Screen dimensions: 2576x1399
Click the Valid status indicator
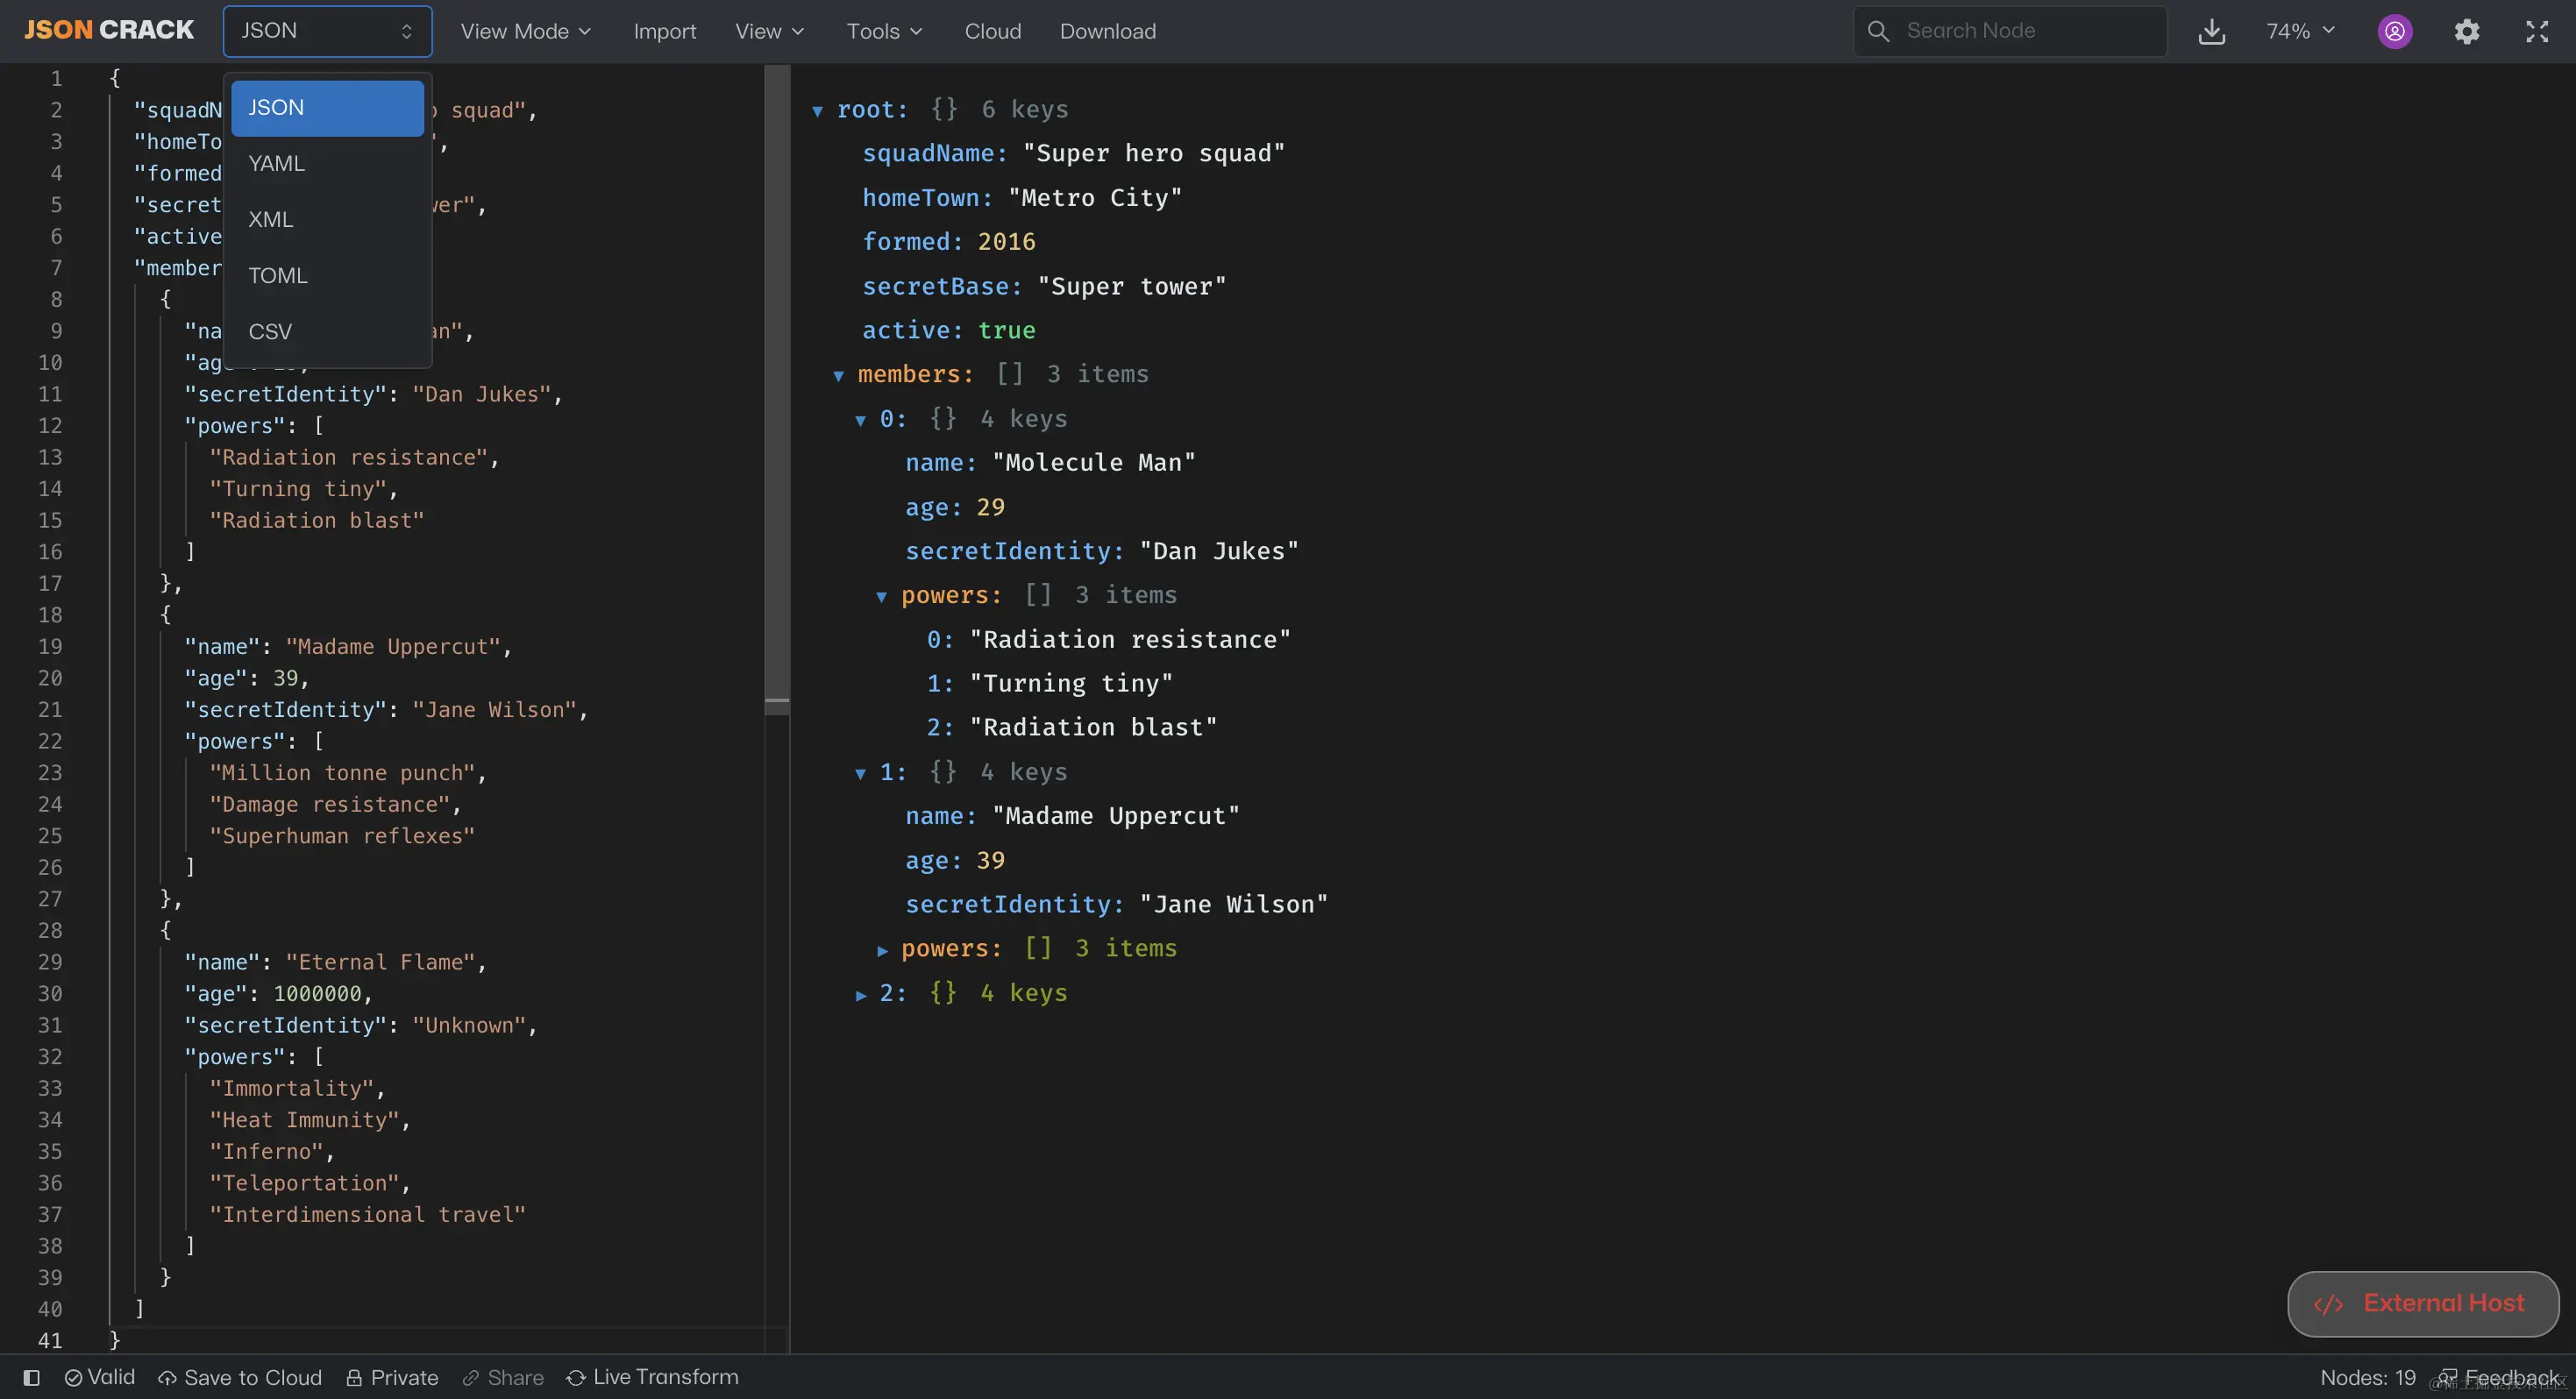100,1377
